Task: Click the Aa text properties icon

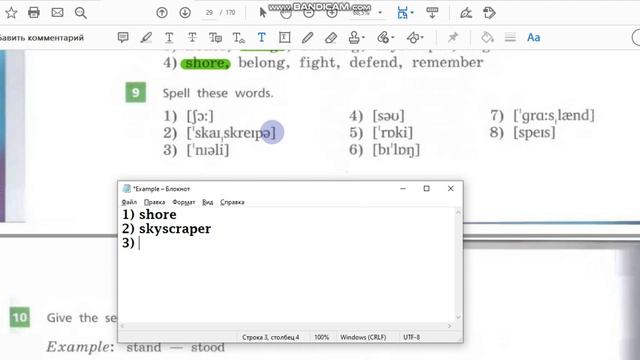Action: pyautogui.click(x=533, y=38)
